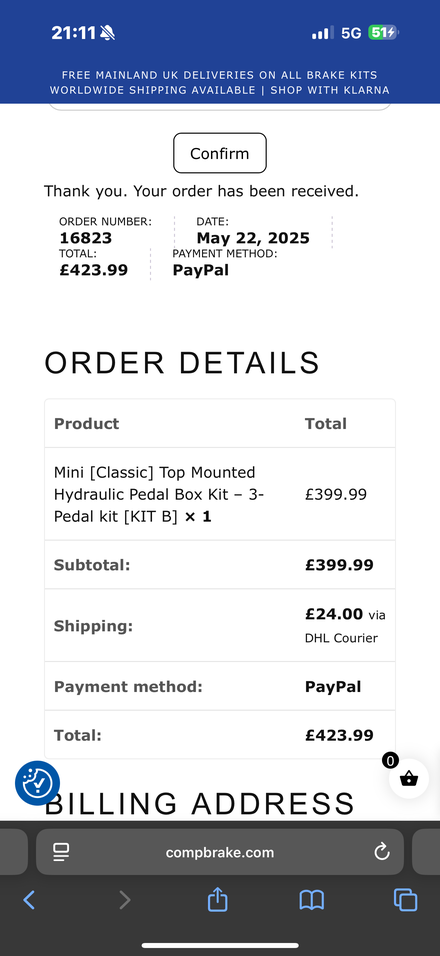The image size is (440, 956).
Task: Open the page format menu icon
Action: [61, 852]
